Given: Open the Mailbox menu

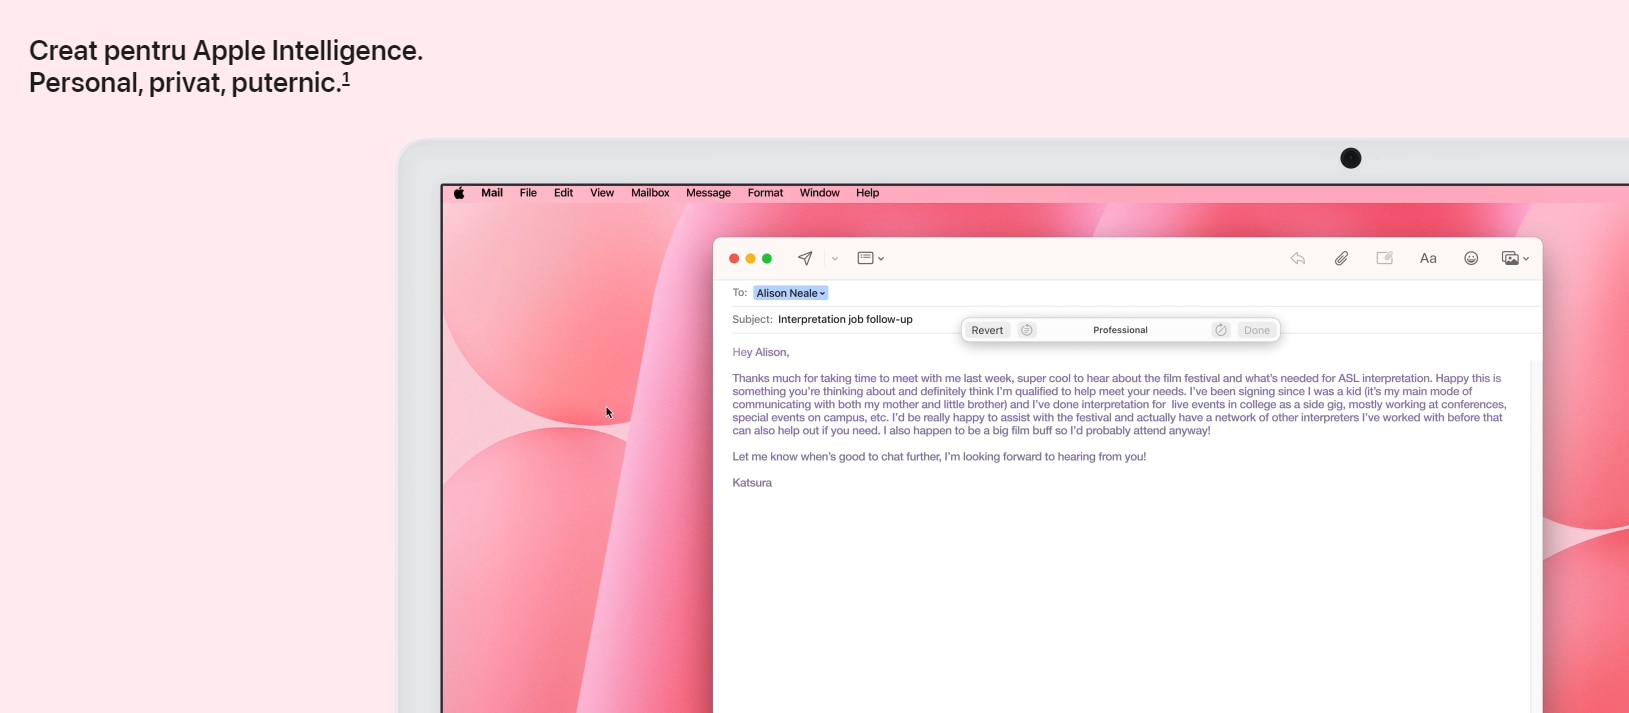Looking at the screenshot, I should pos(650,193).
